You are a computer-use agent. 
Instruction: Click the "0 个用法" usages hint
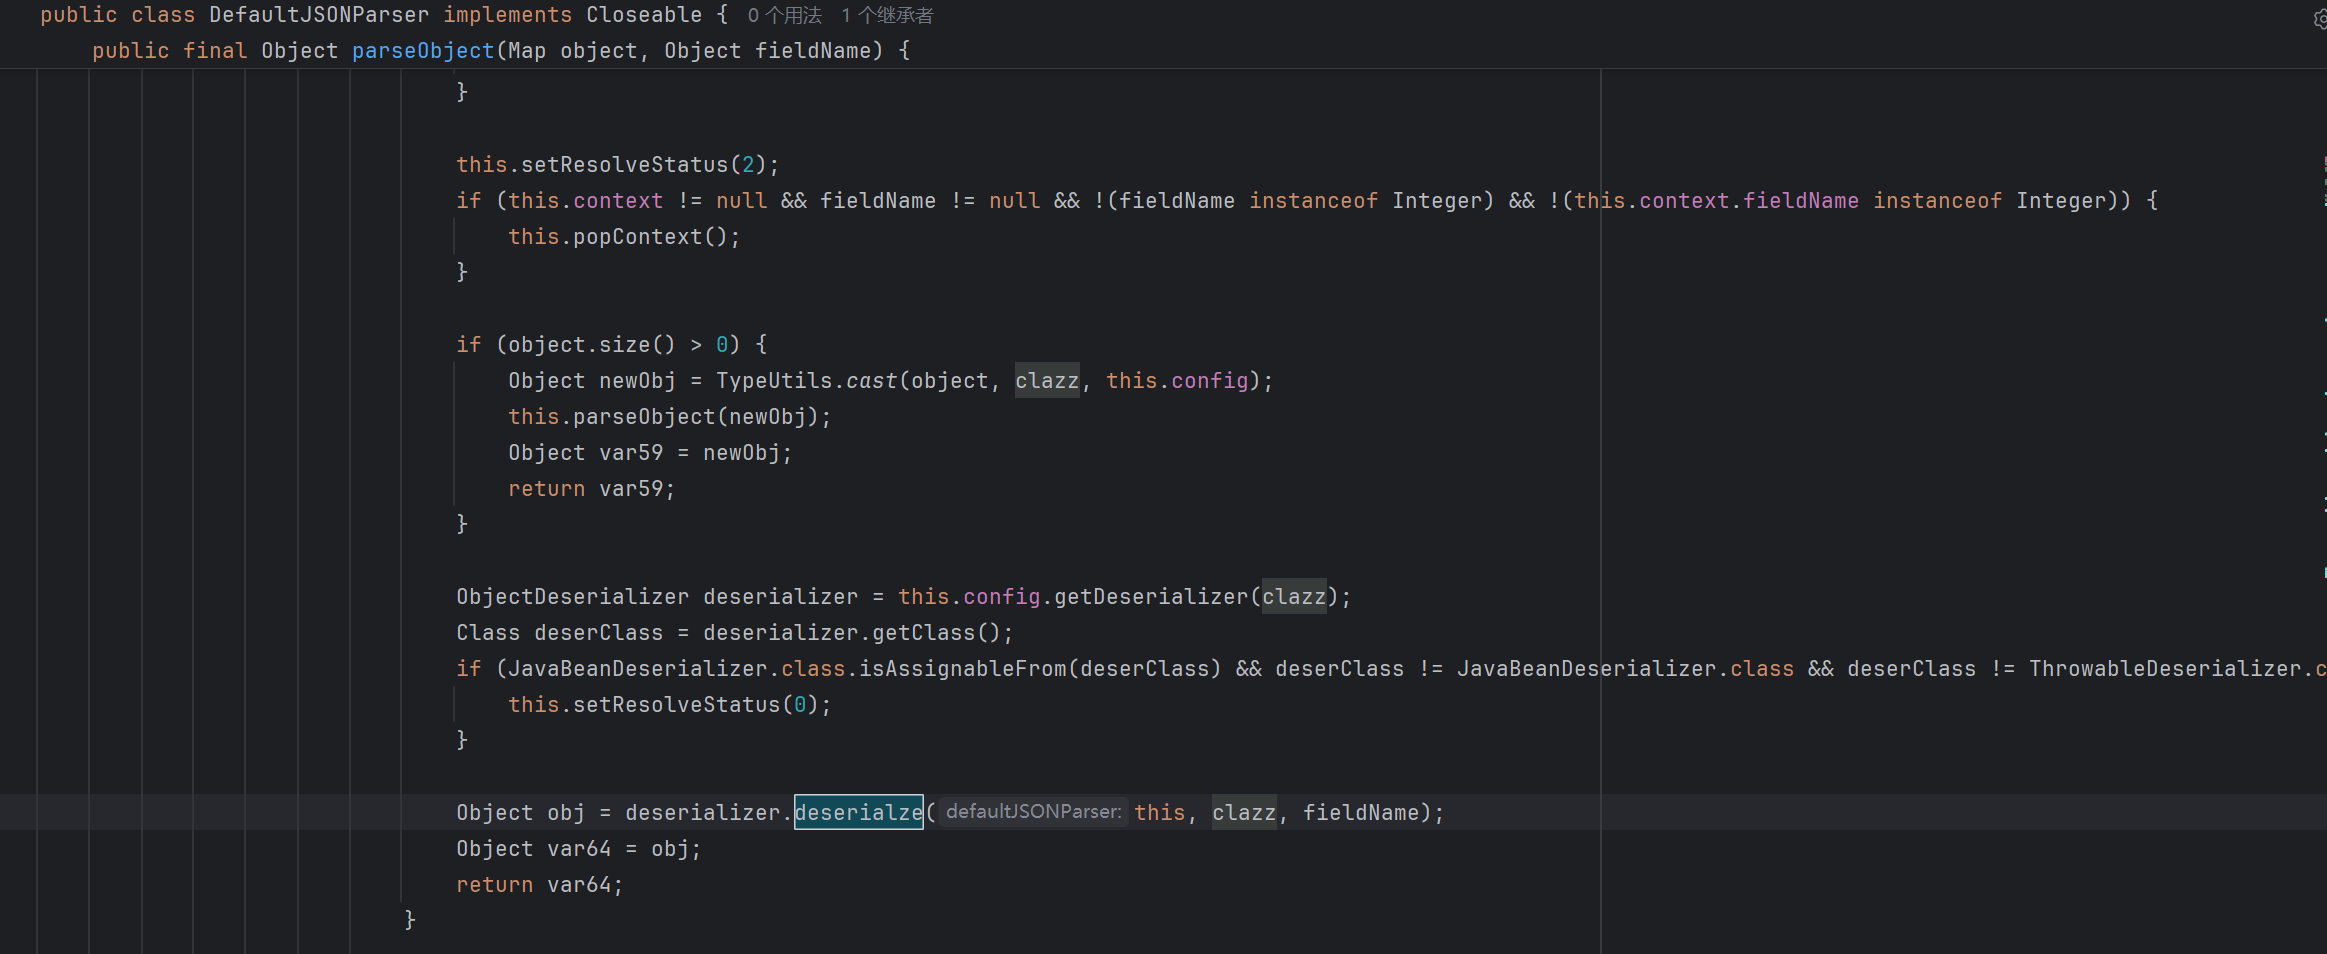click(x=785, y=16)
